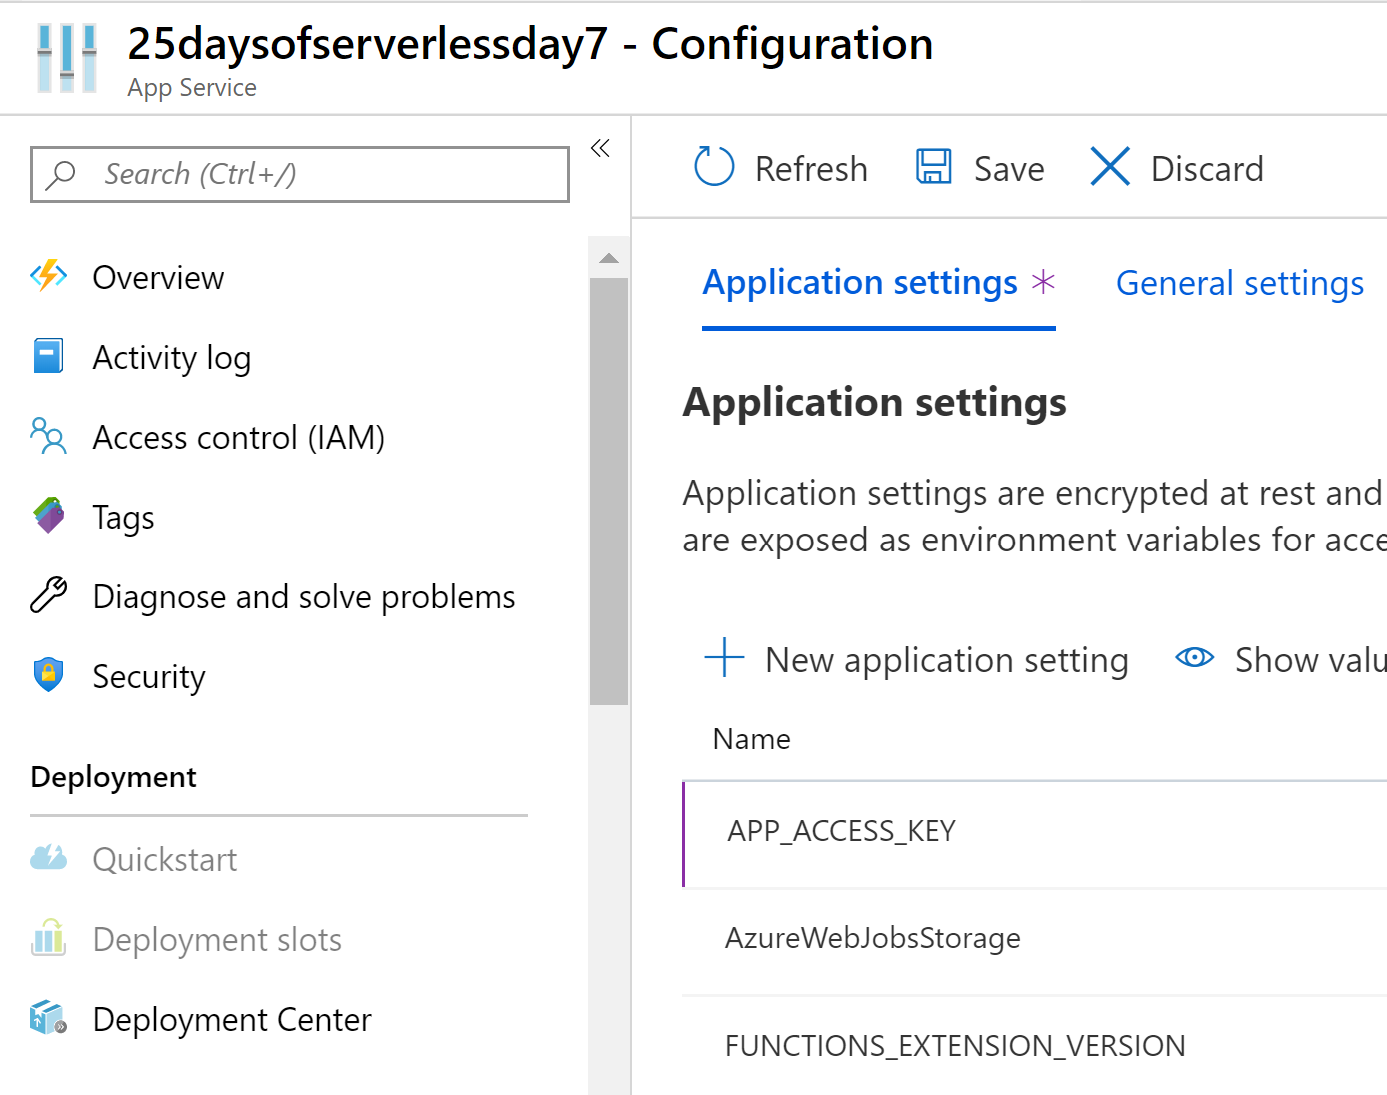Click scrollbar up arrow in sidebar
The height and width of the screenshot is (1095, 1387).
click(609, 258)
